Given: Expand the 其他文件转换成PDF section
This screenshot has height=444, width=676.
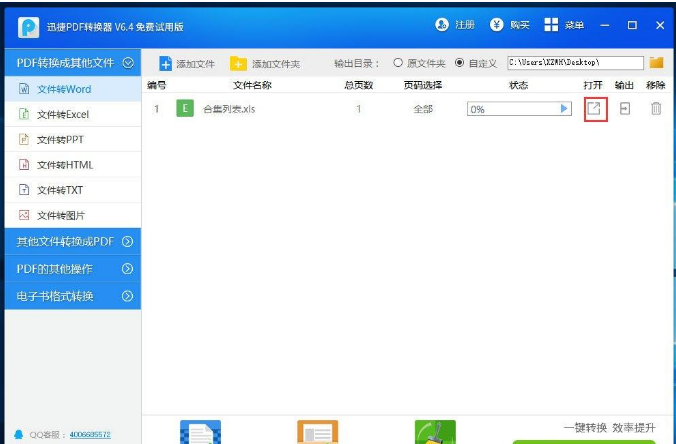Looking at the screenshot, I should 127,242.
